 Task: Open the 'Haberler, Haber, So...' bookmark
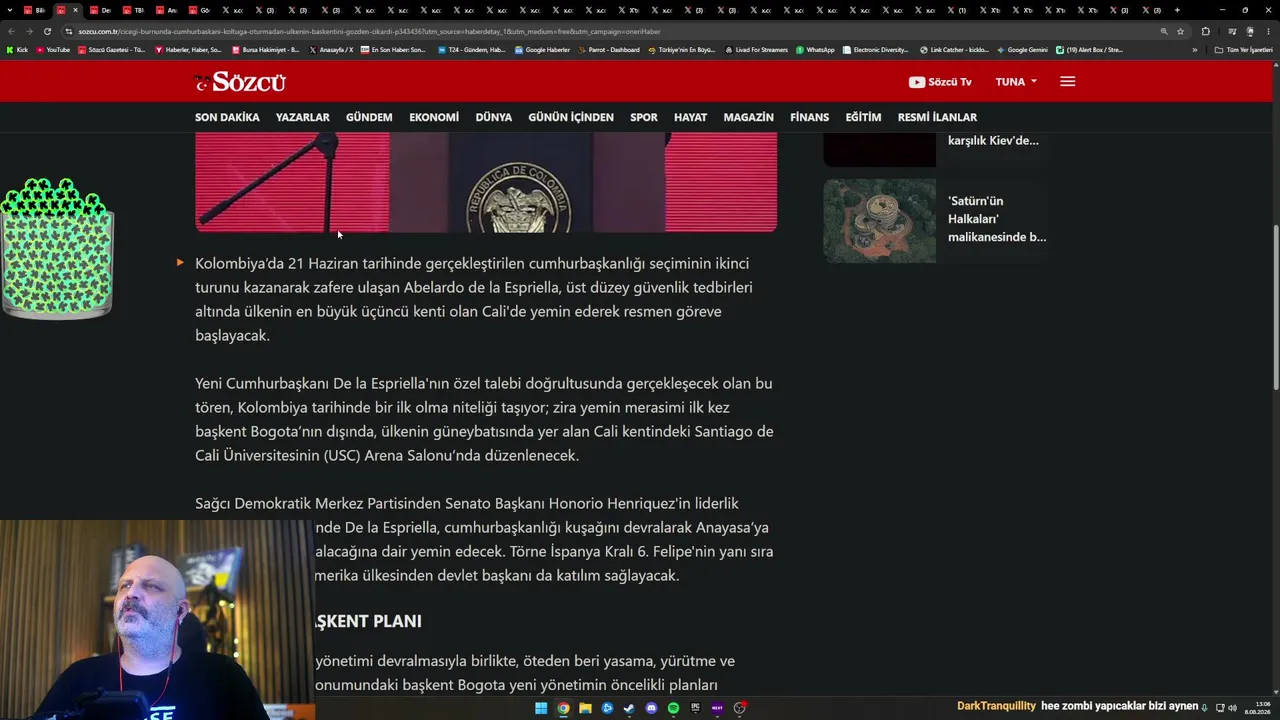point(188,49)
